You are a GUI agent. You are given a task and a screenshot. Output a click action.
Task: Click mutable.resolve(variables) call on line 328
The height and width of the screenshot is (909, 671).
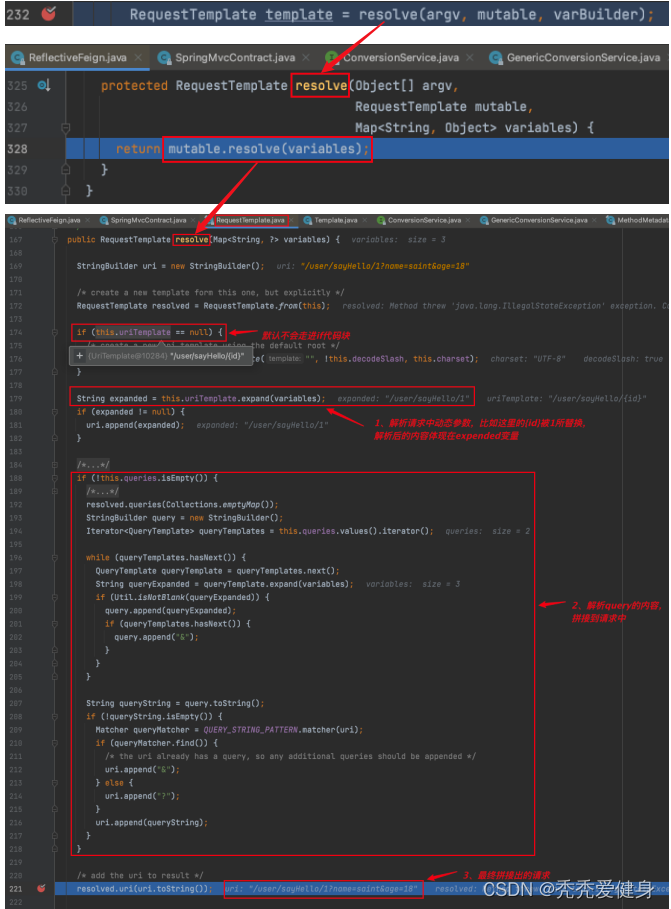pos(268,149)
